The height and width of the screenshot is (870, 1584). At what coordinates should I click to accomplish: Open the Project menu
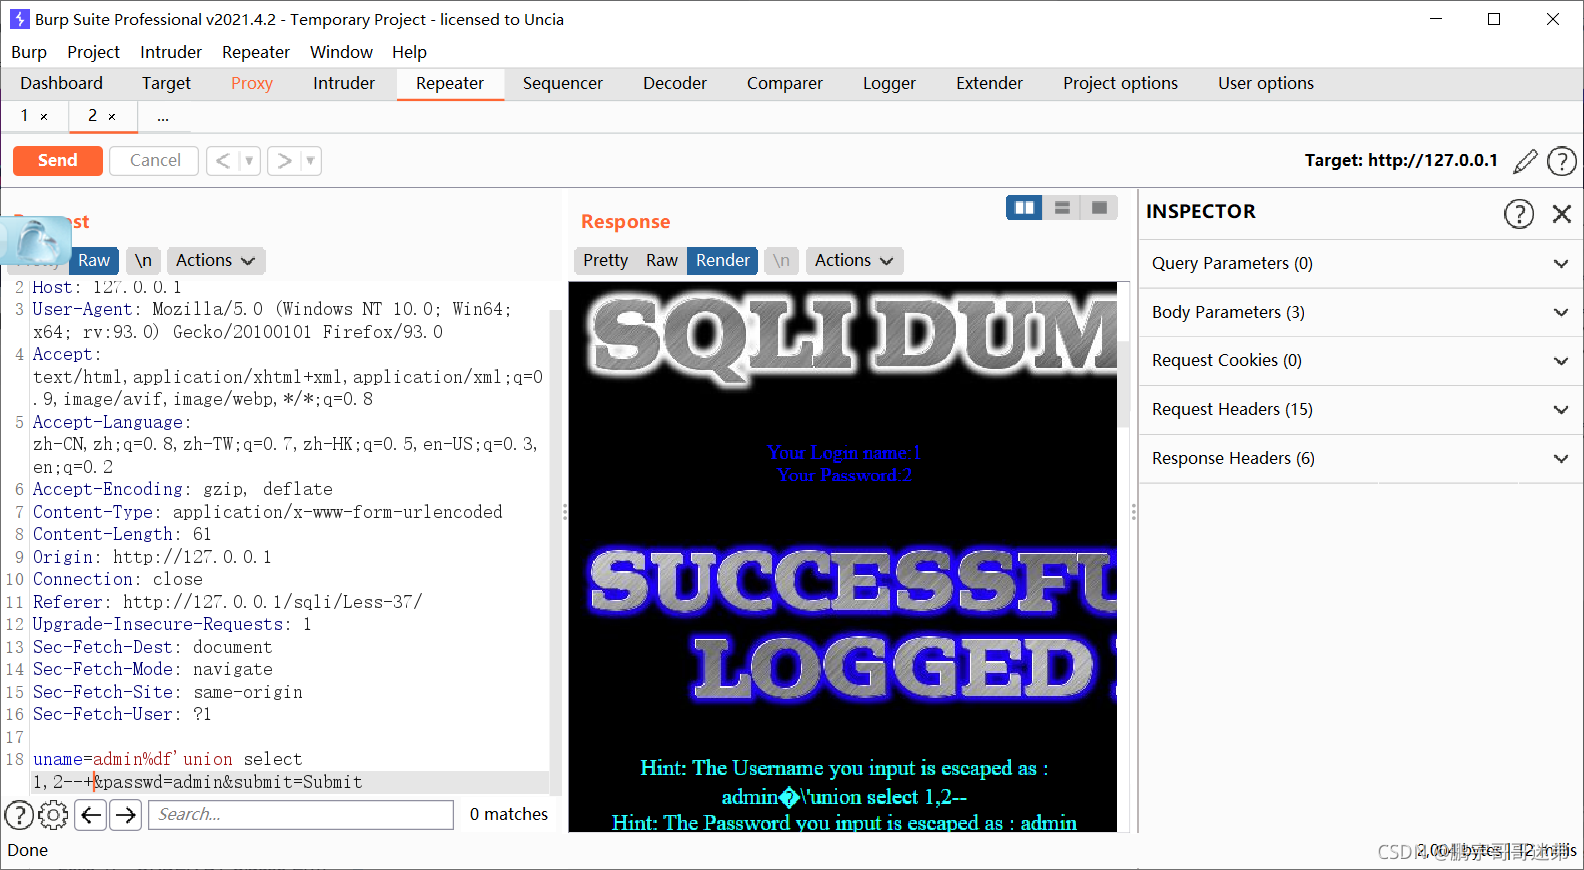click(93, 52)
